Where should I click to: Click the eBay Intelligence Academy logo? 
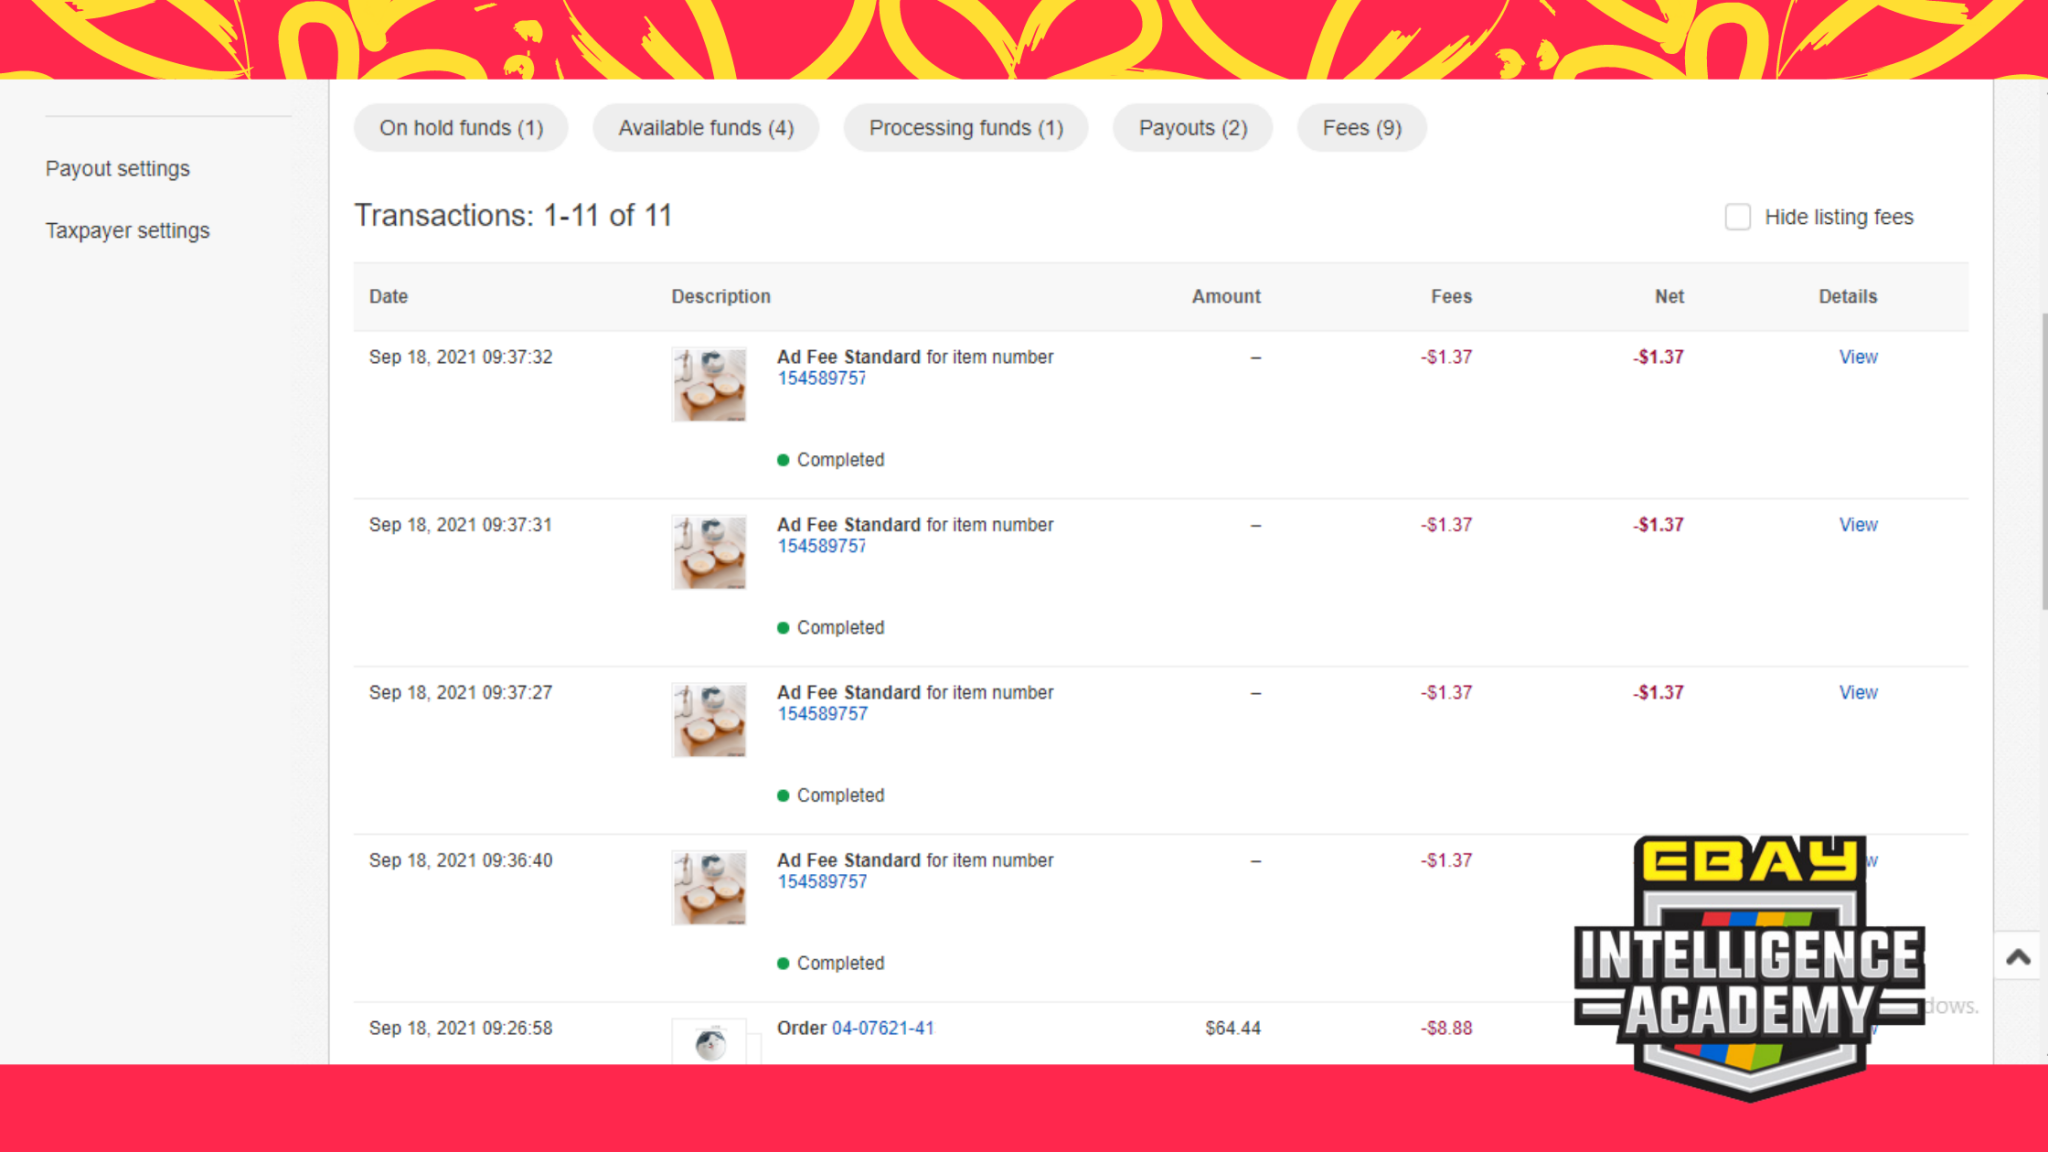click(1749, 967)
